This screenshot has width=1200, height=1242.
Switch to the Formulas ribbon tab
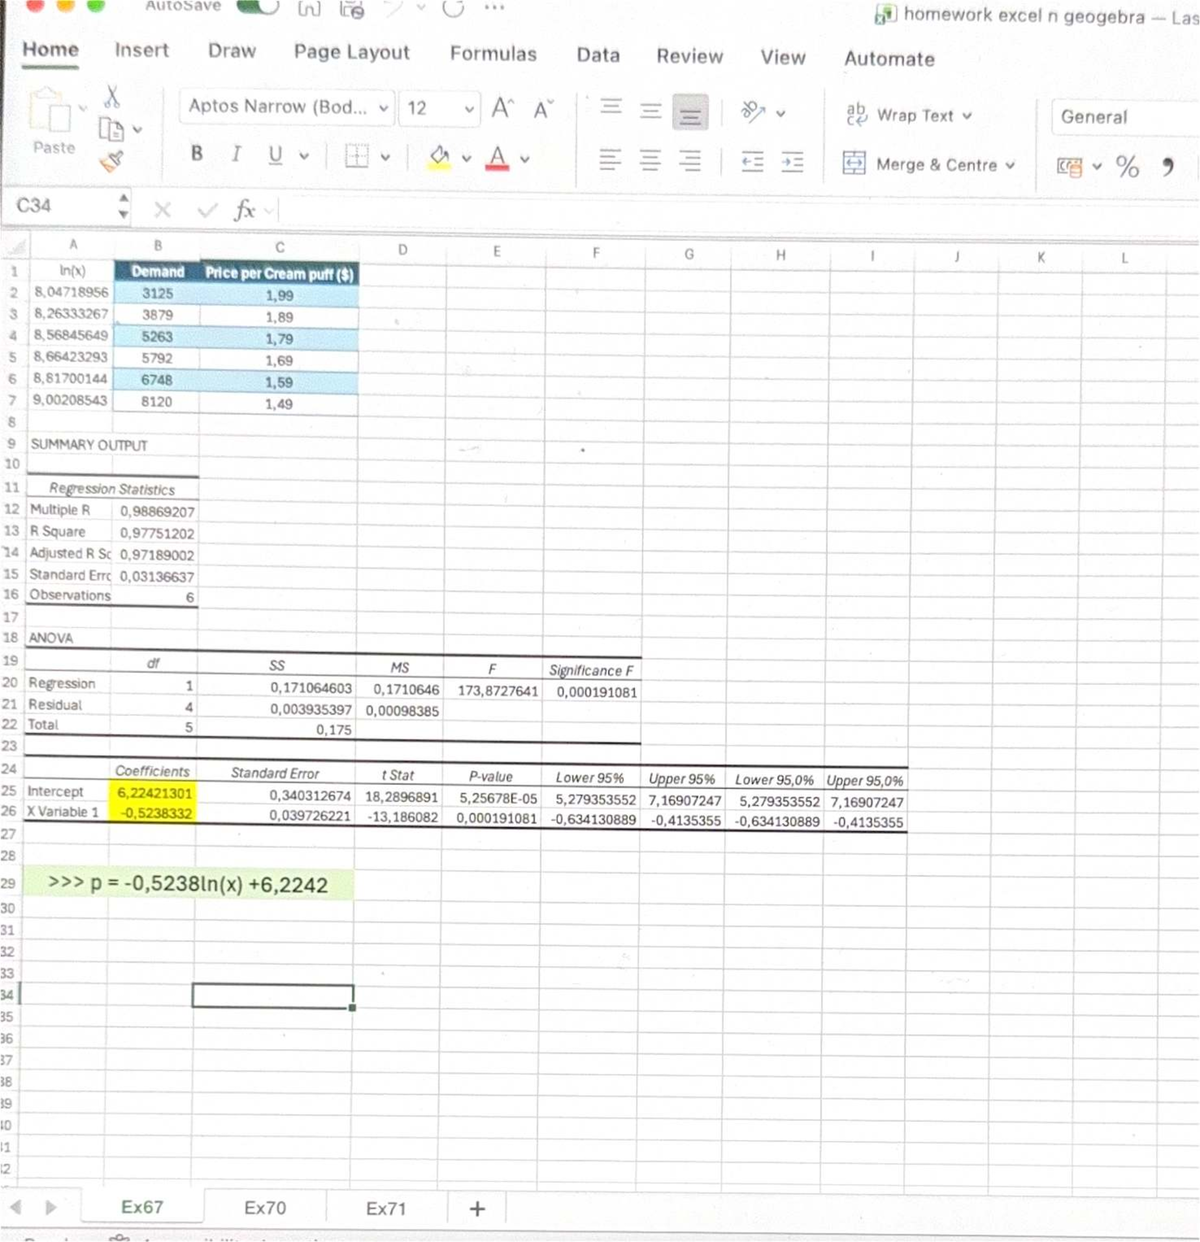493,55
